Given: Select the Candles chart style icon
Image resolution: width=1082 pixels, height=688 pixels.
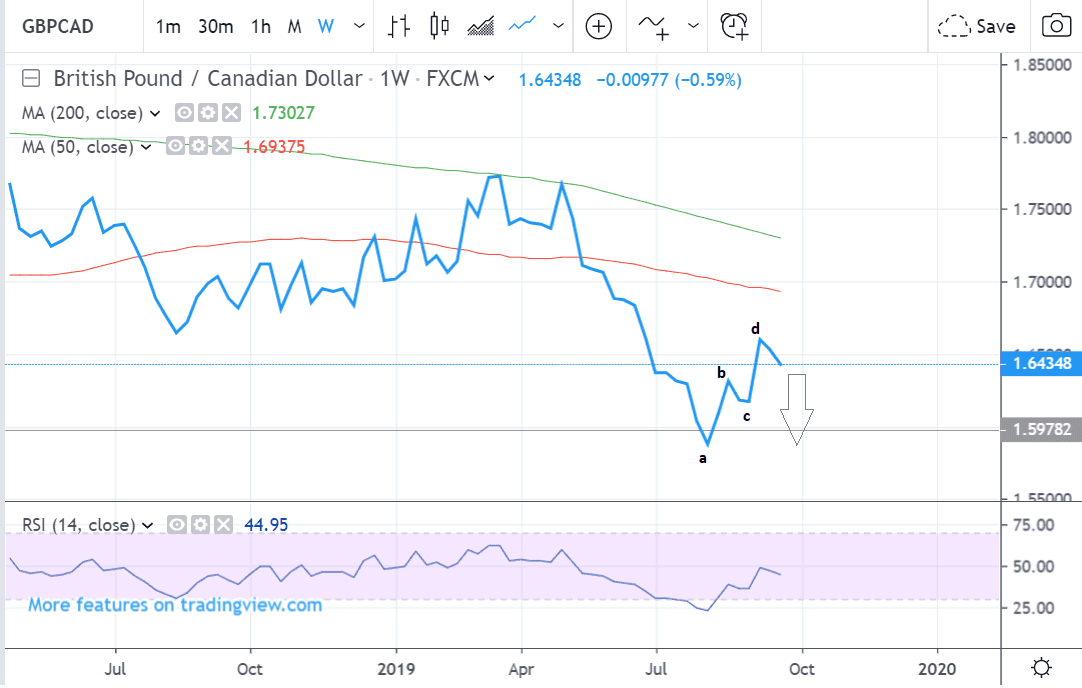Looking at the screenshot, I should coord(439,26).
